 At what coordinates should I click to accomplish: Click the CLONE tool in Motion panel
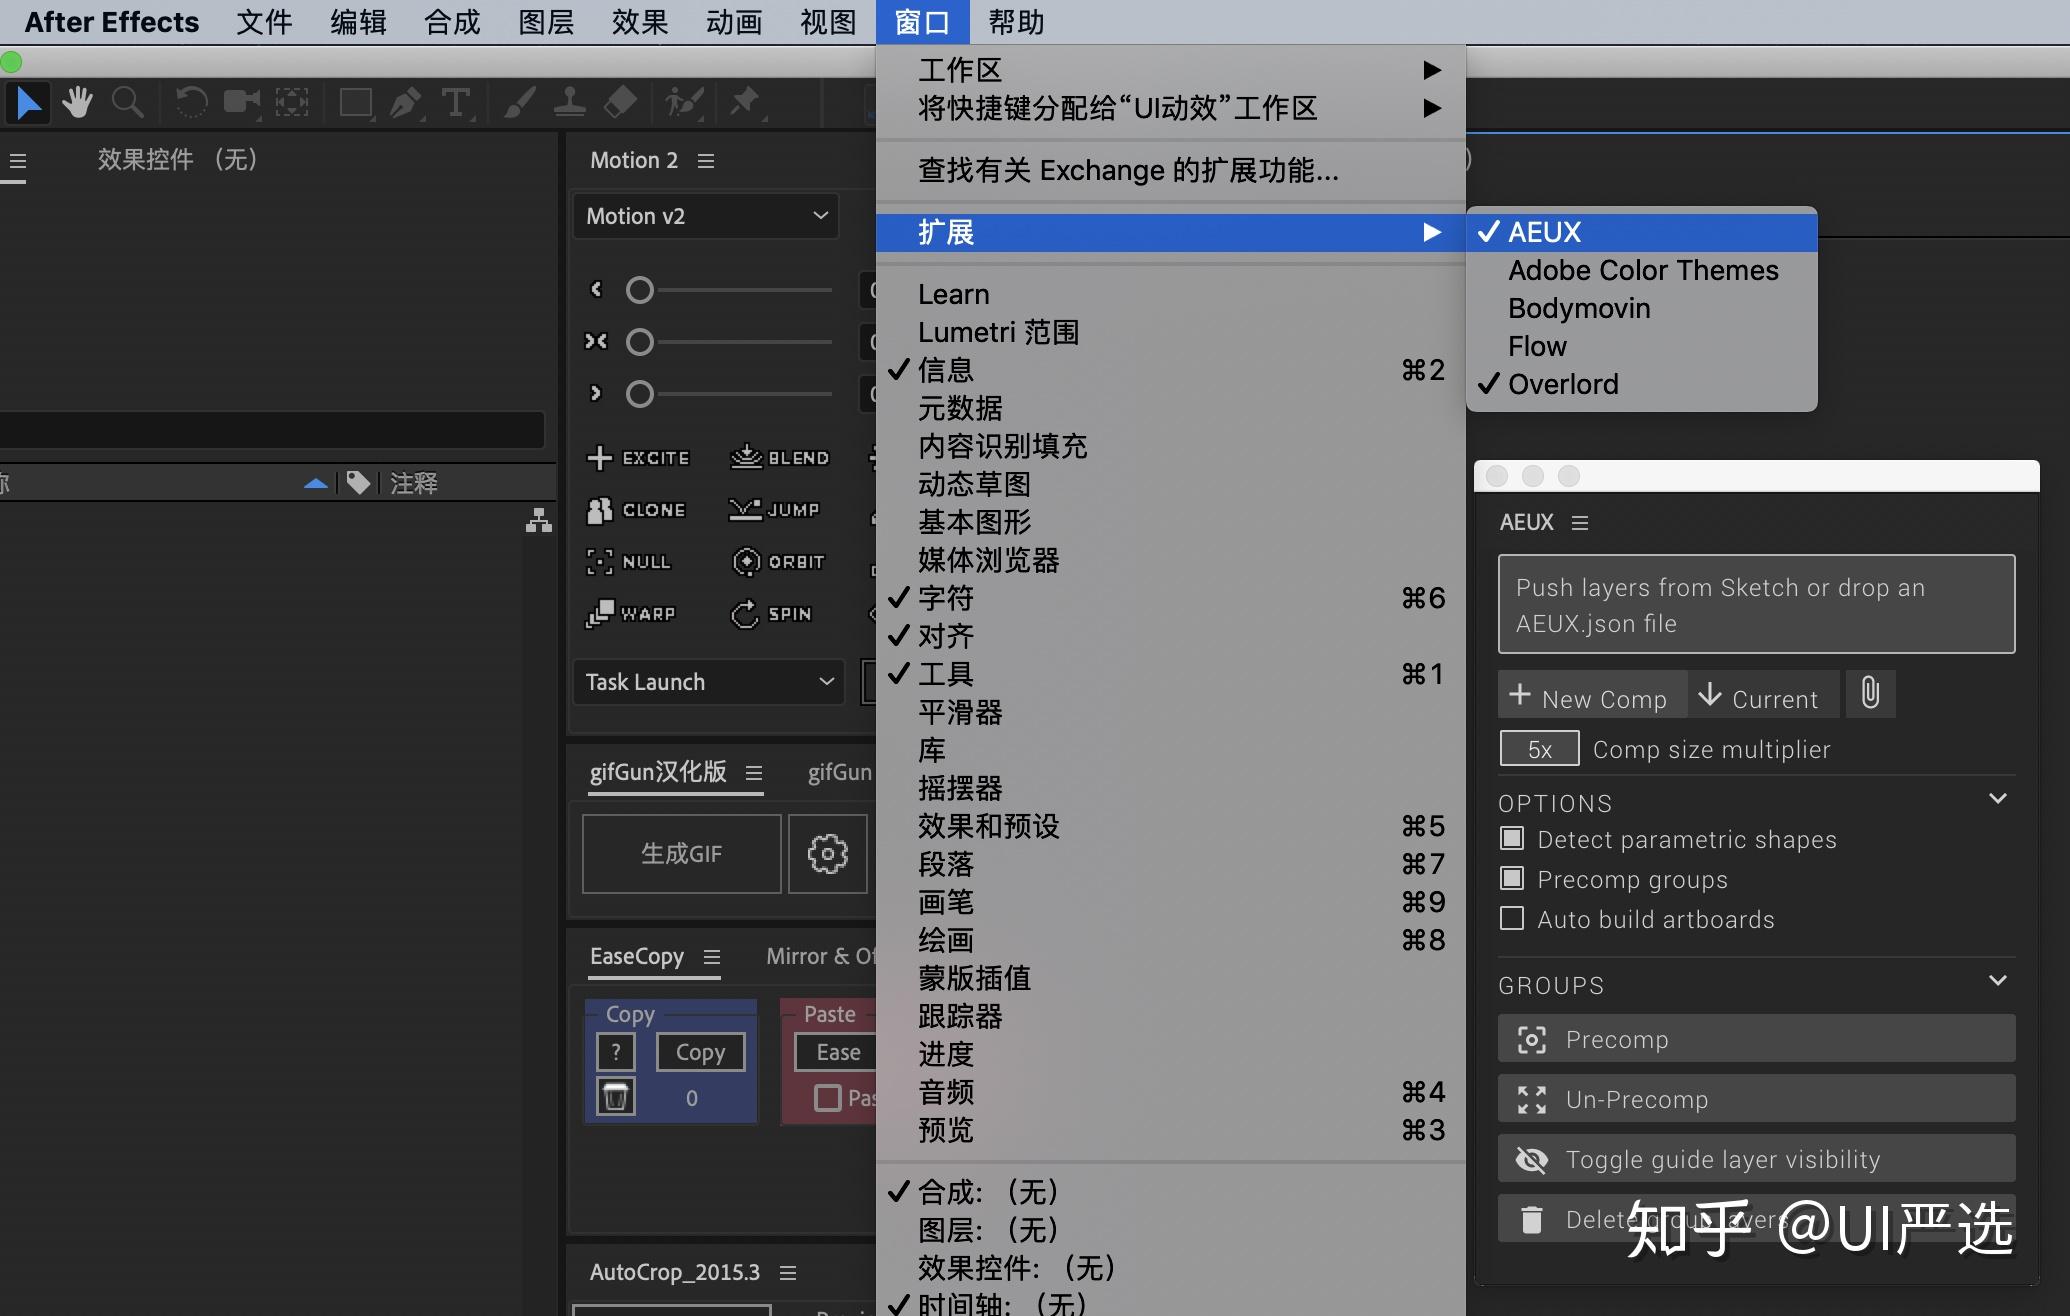pyautogui.click(x=638, y=509)
